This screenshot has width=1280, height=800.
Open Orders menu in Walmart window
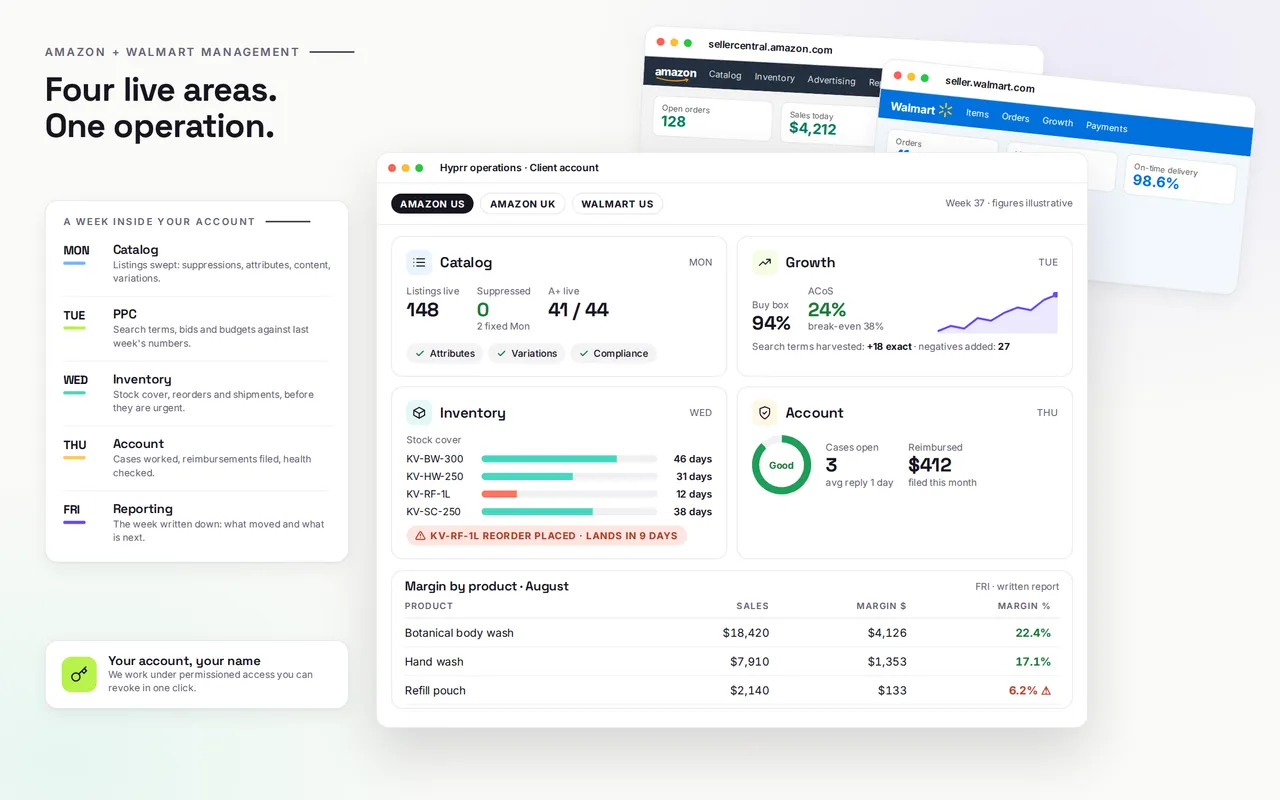click(x=1015, y=117)
